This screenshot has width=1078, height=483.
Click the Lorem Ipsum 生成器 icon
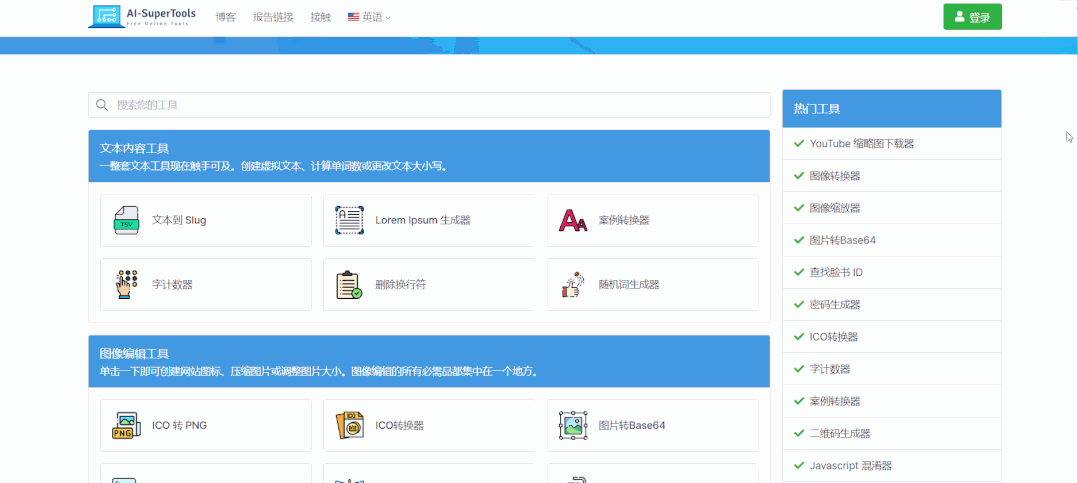[x=349, y=221]
